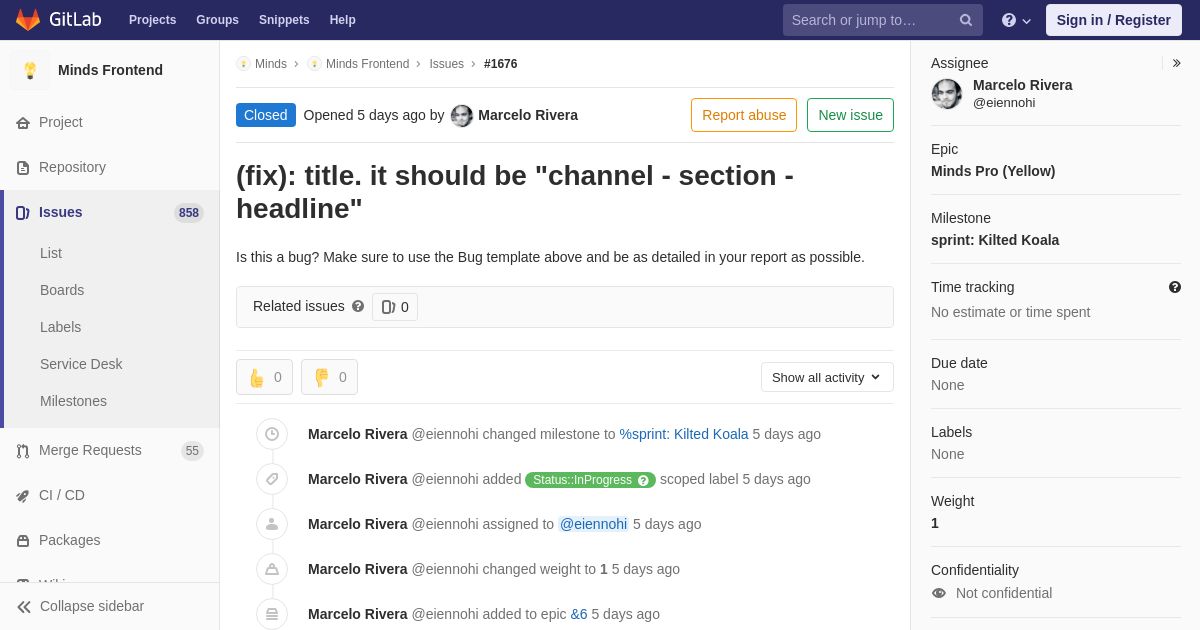Open the Help question mark menu
Screen dimensions: 1200x630
pos(1016,20)
